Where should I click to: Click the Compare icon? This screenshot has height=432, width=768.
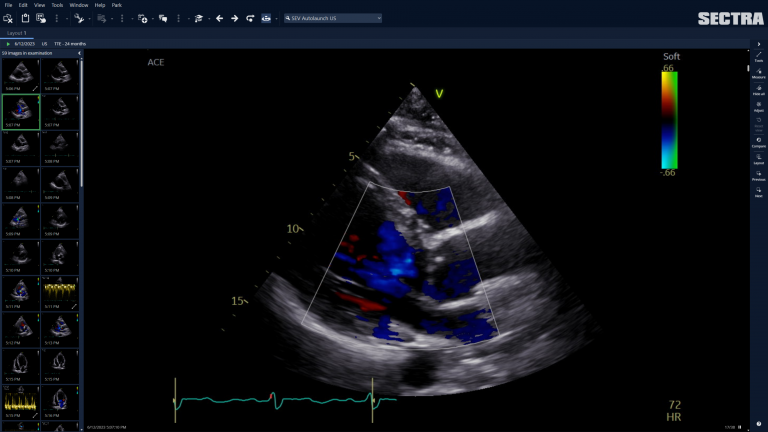(x=759, y=142)
